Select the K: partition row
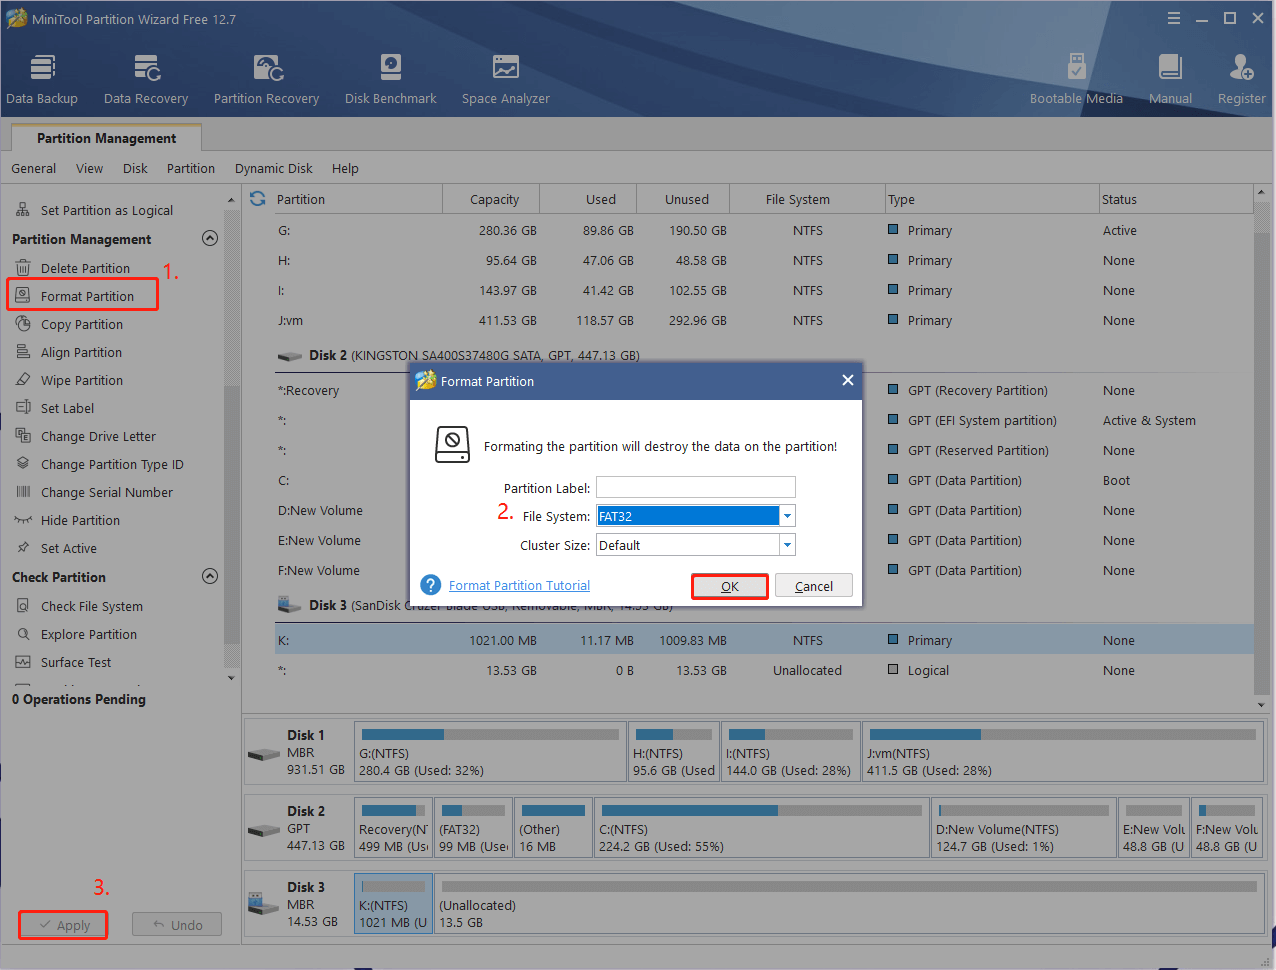This screenshot has height=970, width=1276. [x=764, y=640]
